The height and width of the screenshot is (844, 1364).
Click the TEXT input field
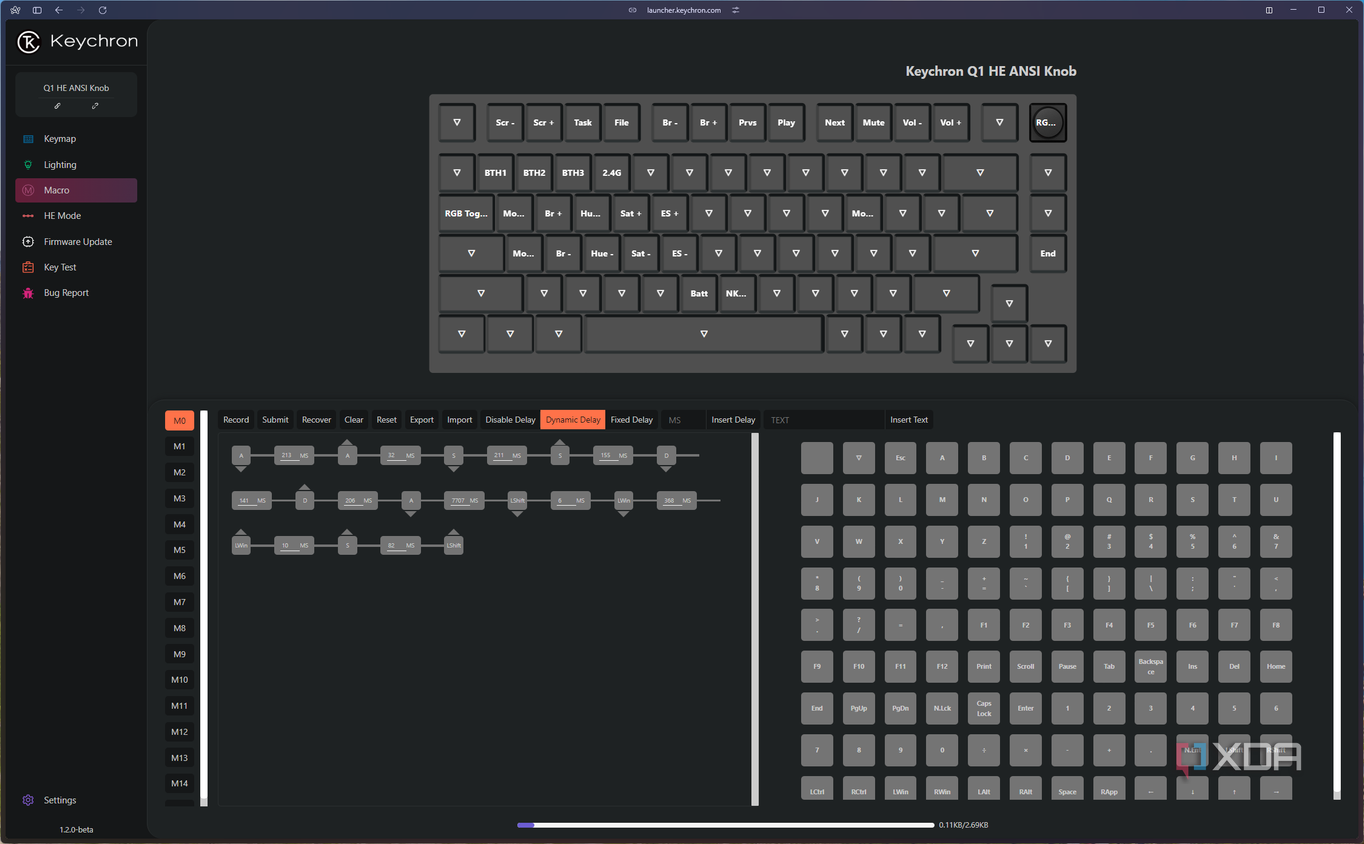[824, 420]
